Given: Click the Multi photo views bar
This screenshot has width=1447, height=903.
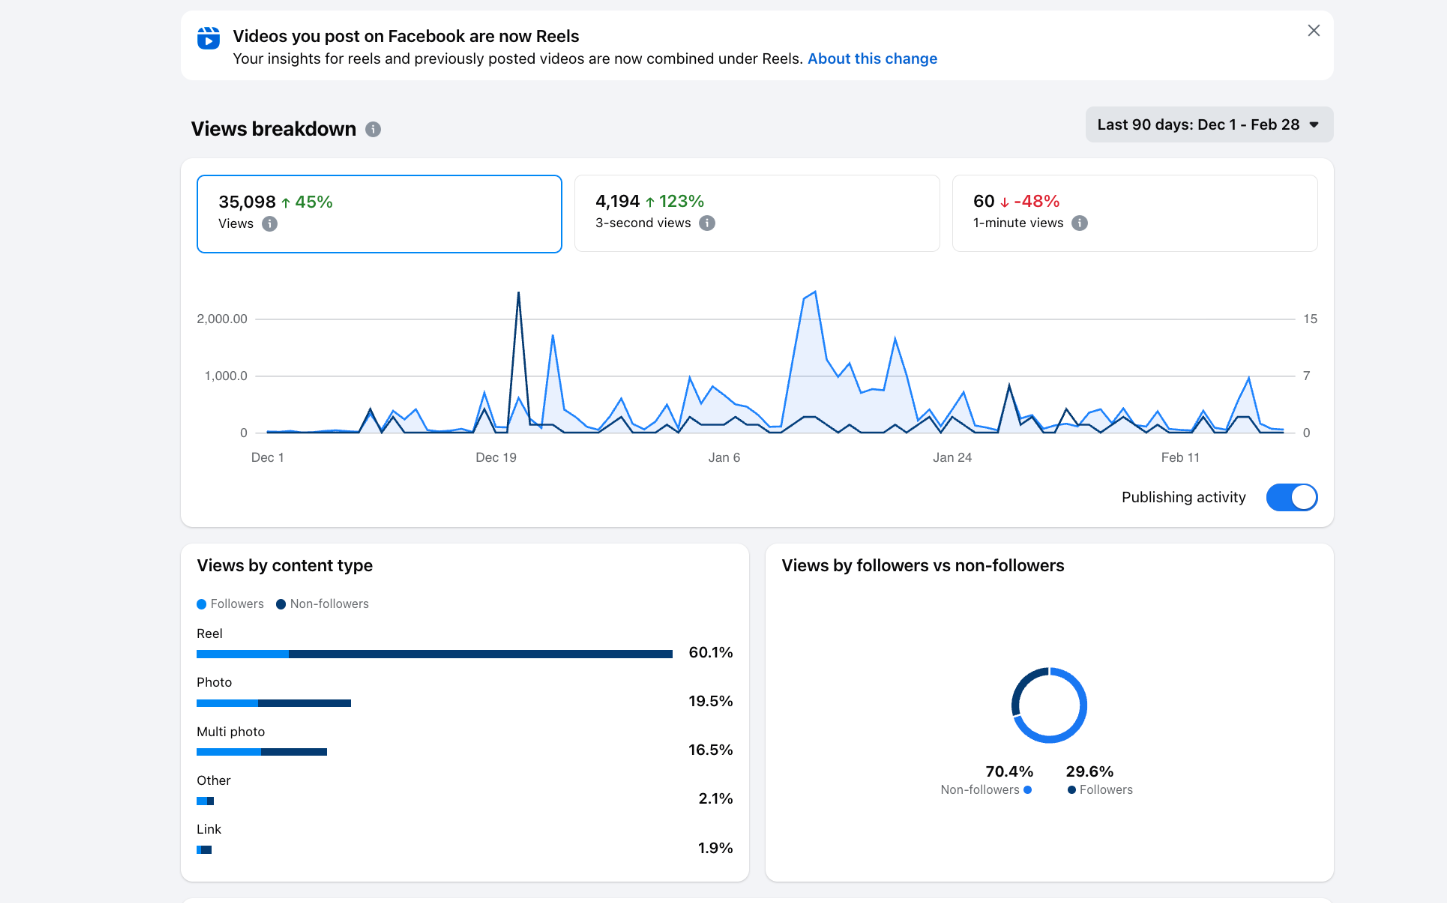Looking at the screenshot, I should (261, 752).
